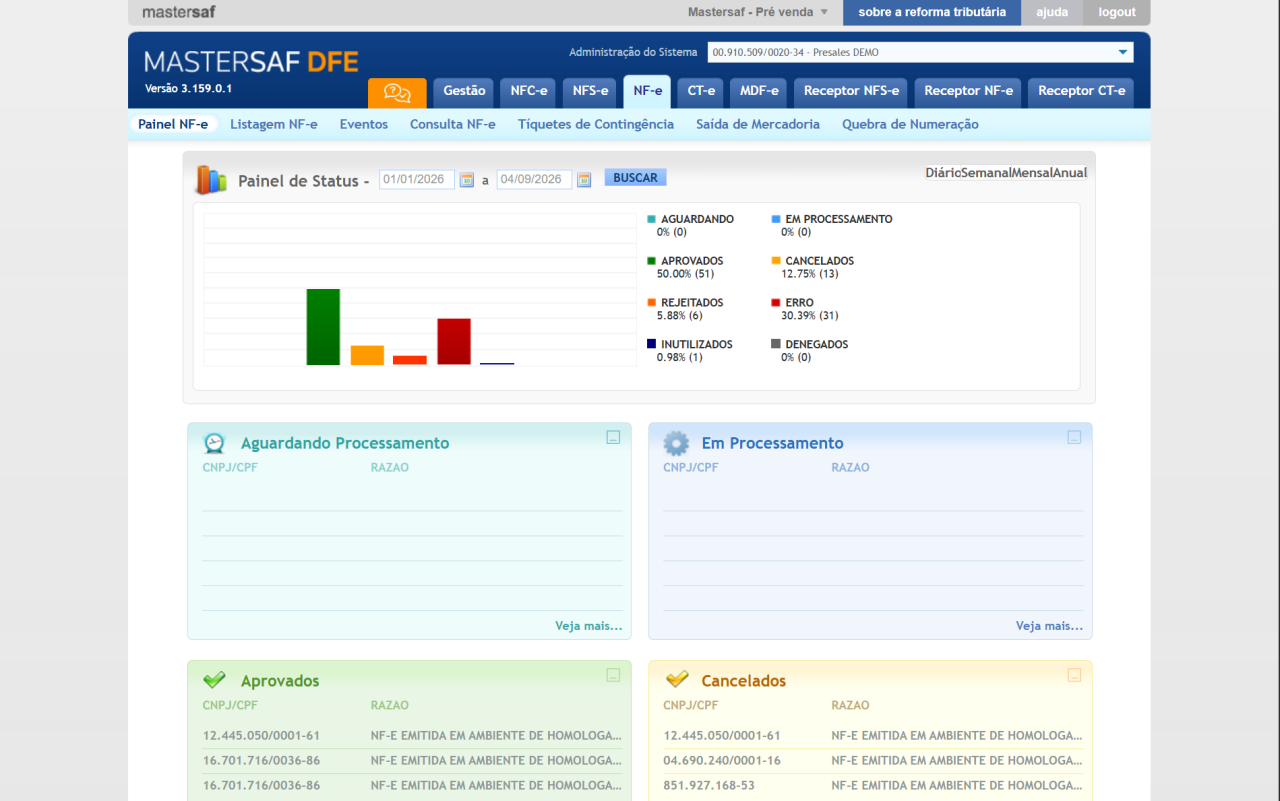Select the Receptor NFS-e tab
The height and width of the screenshot is (801, 1280).
pos(851,92)
